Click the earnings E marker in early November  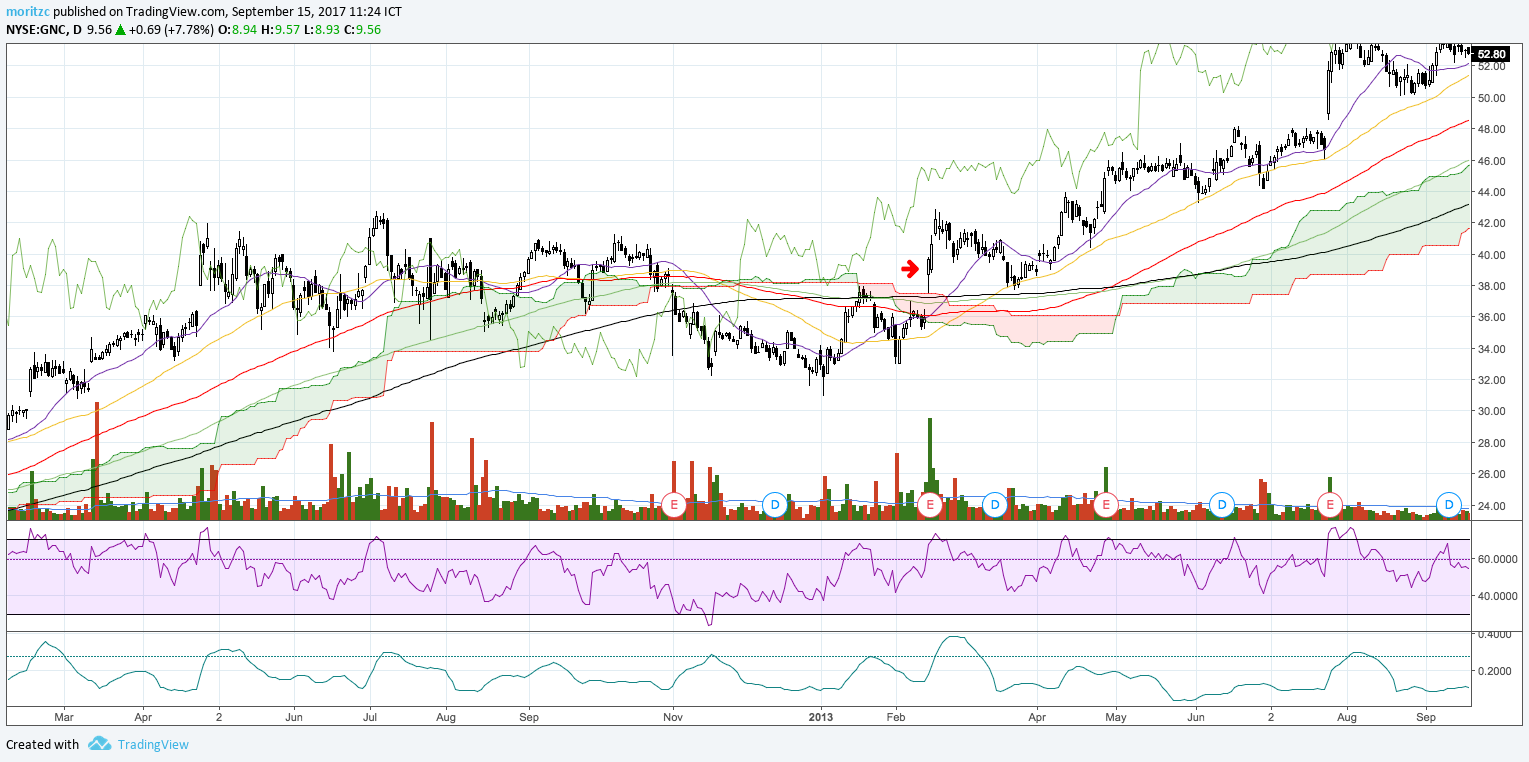(674, 504)
